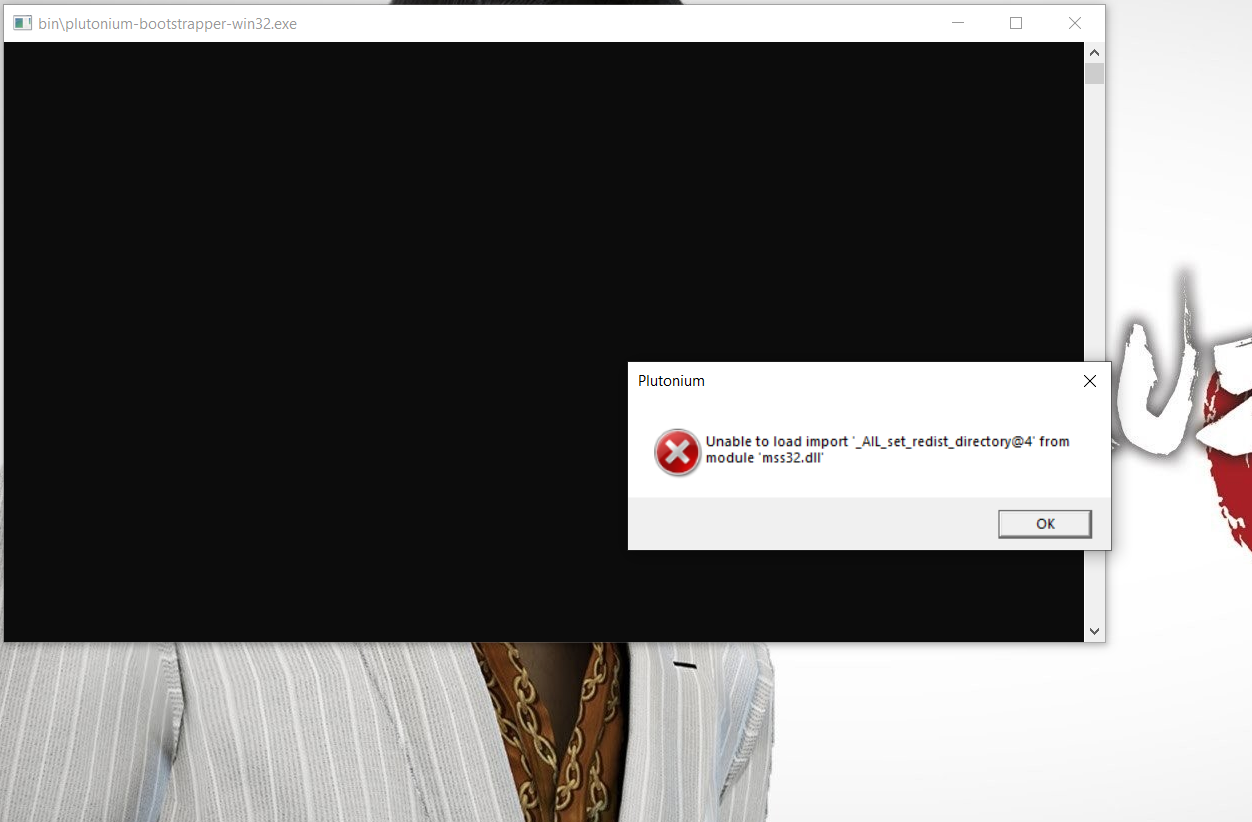
Task: Click the bin\plutonium-bootstrapper-win32.exe title text
Action: click(x=167, y=23)
